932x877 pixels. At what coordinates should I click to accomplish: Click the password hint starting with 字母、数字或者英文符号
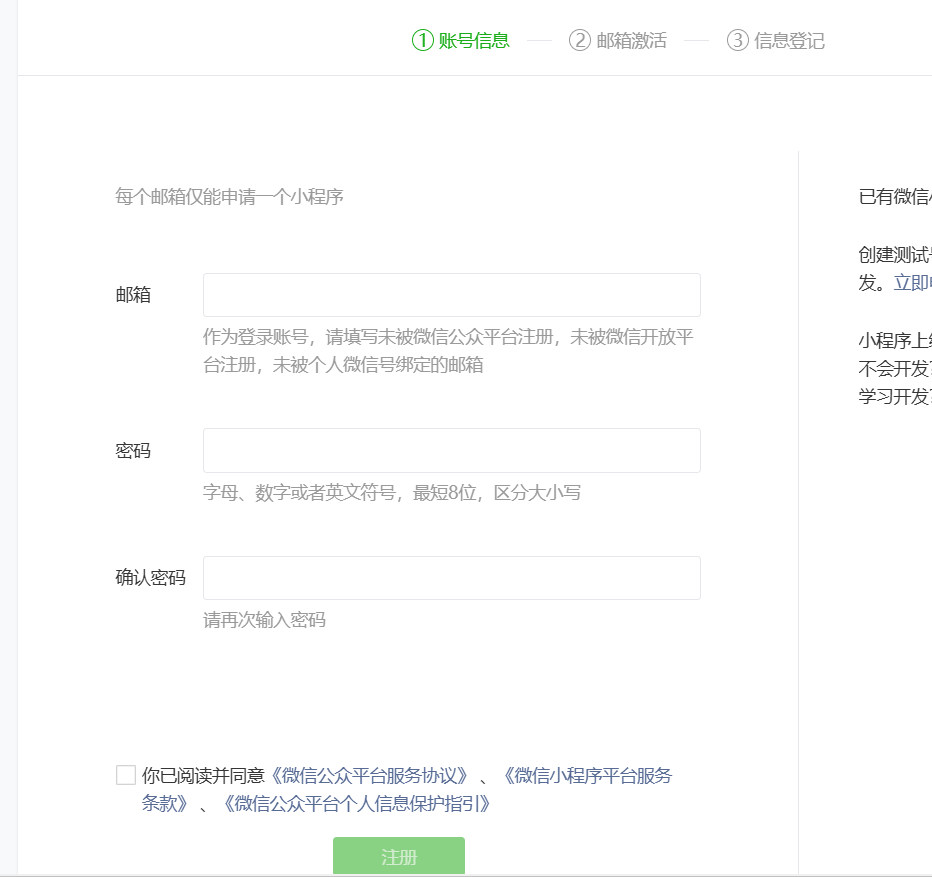tap(392, 493)
